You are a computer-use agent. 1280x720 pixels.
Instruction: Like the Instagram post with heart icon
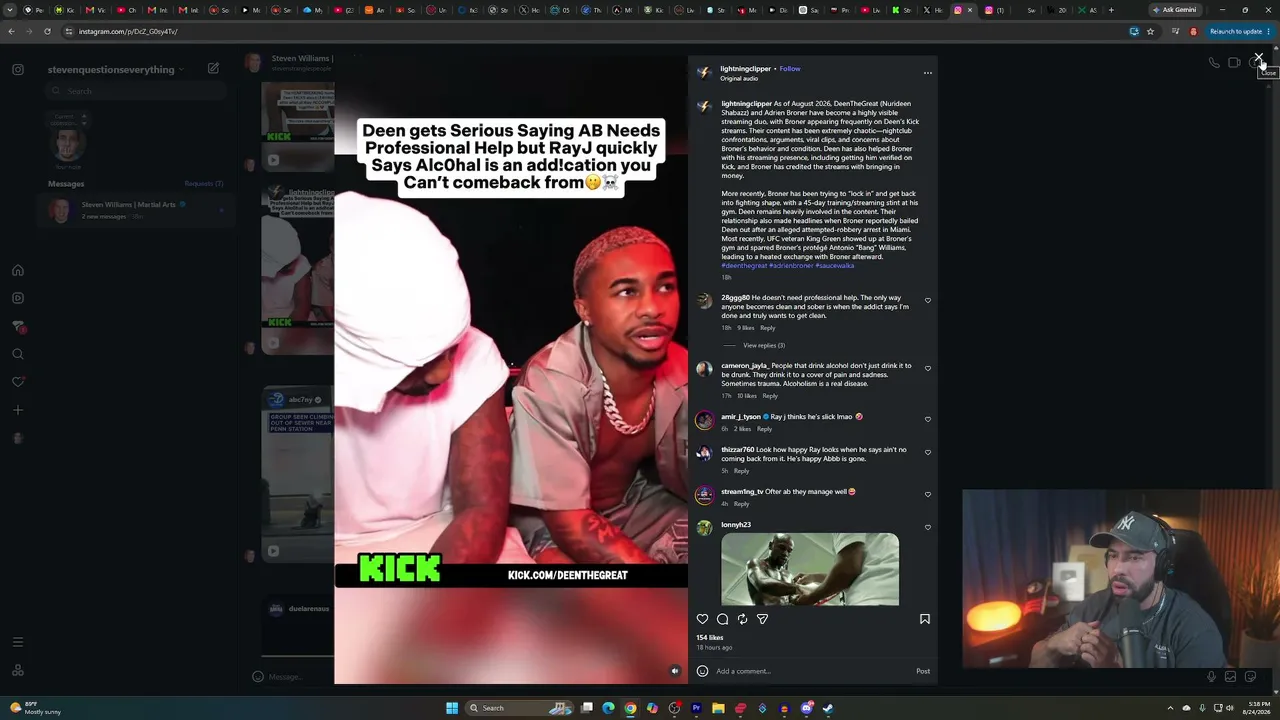(x=702, y=619)
